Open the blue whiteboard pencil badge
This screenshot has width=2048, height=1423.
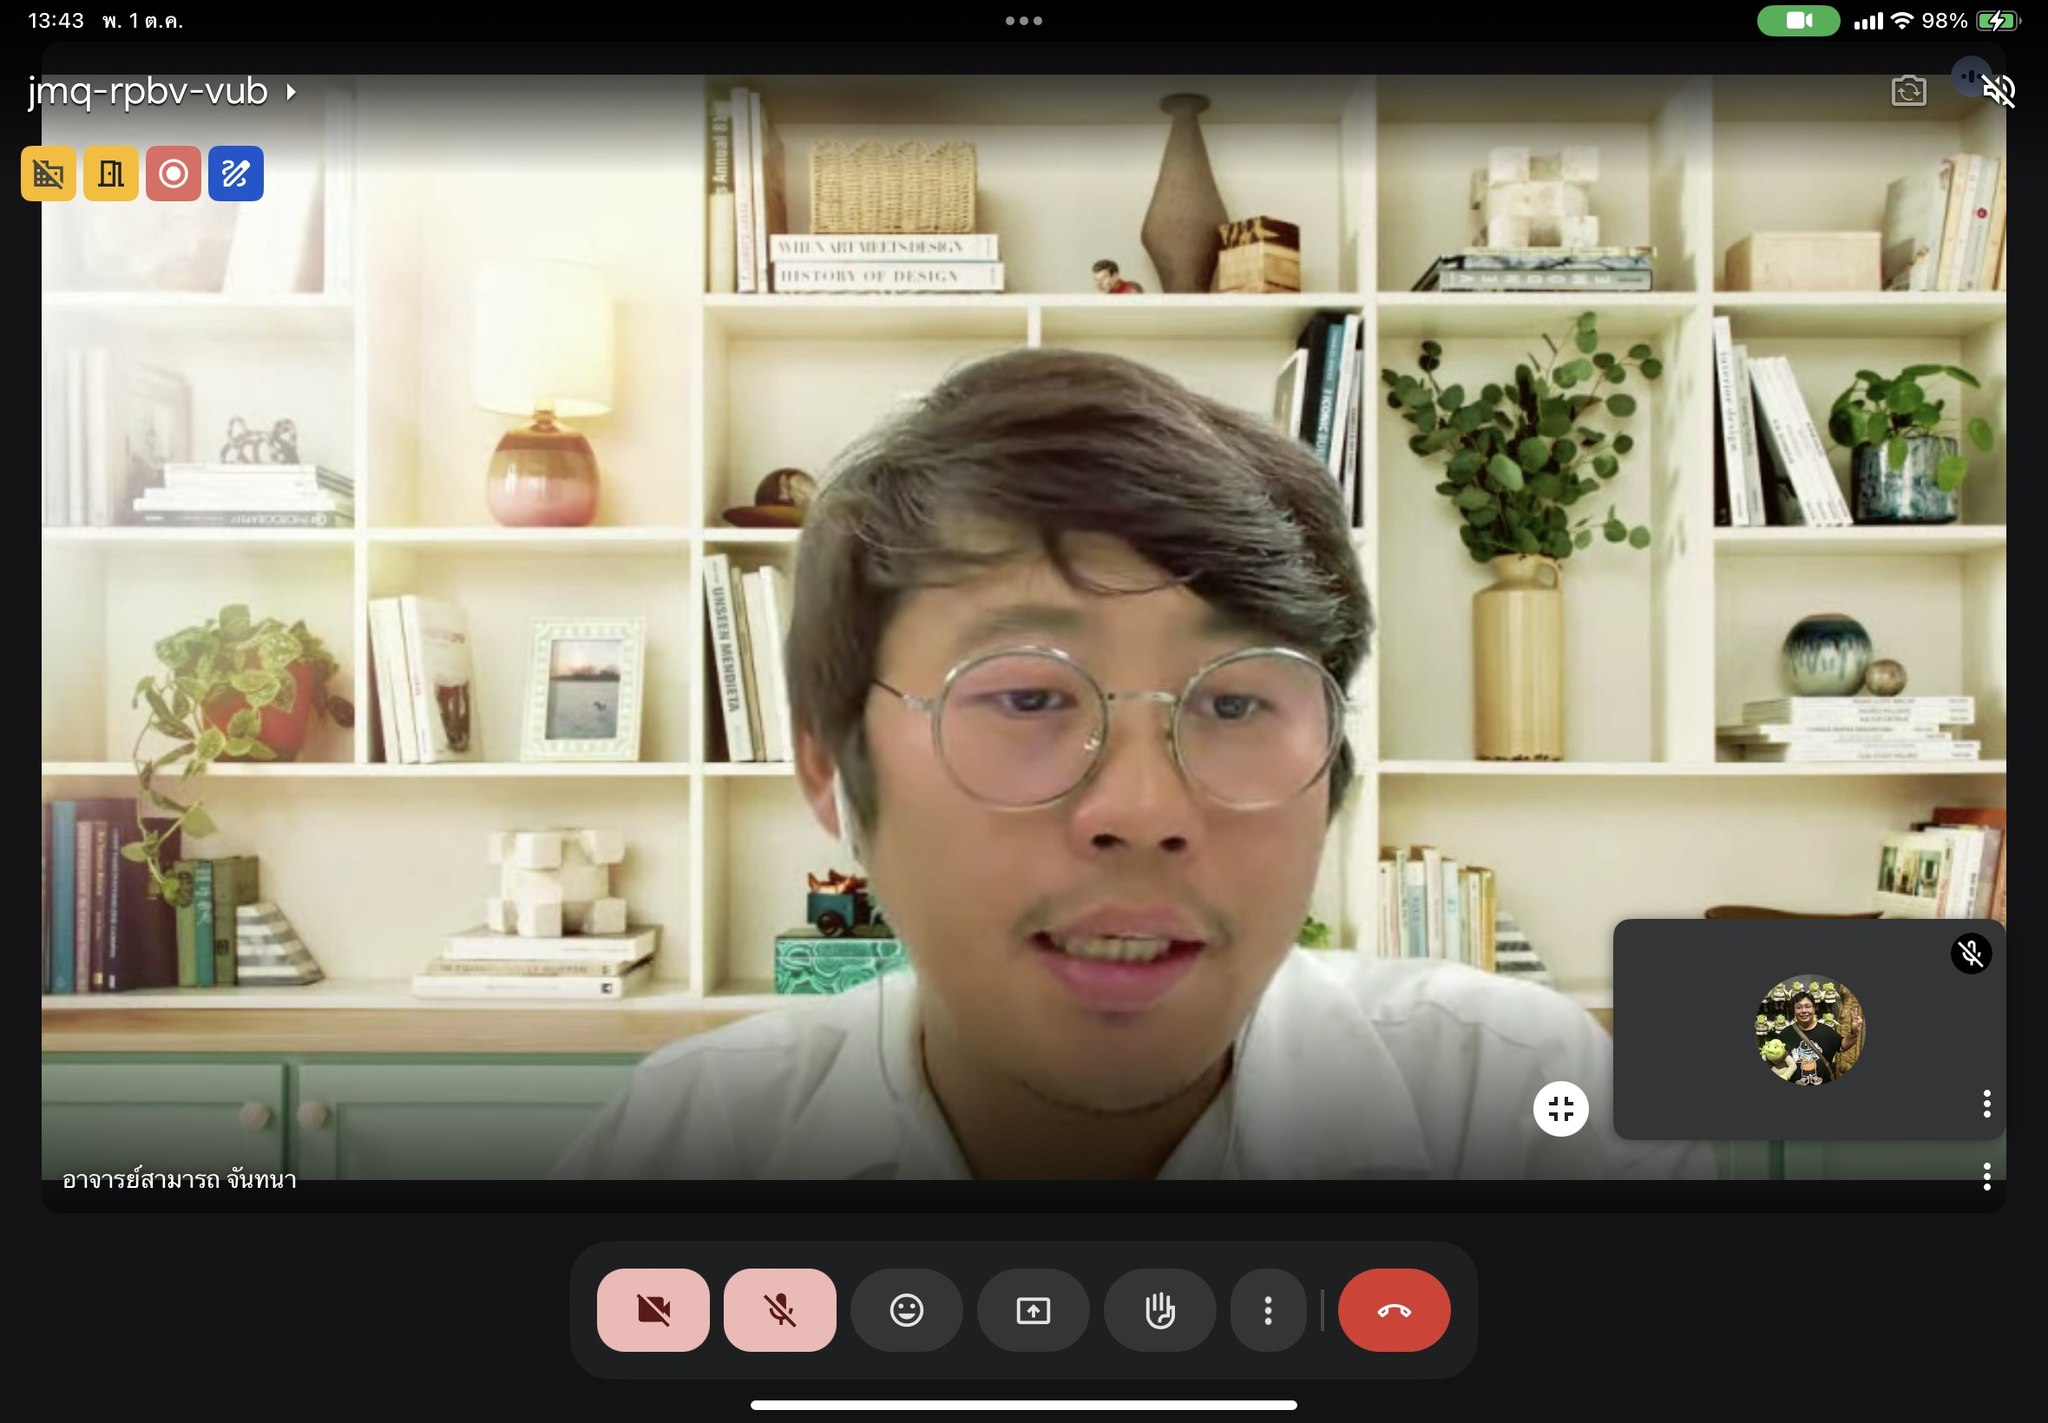236,174
